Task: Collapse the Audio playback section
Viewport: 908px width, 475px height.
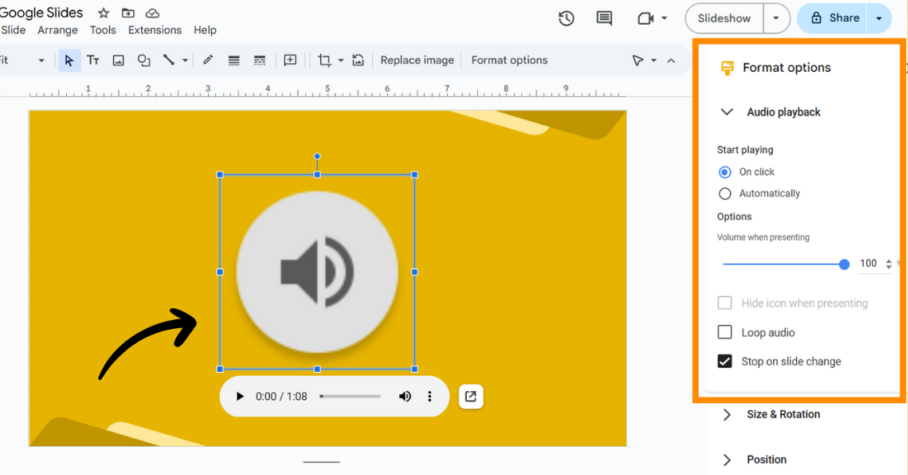Action: [727, 112]
